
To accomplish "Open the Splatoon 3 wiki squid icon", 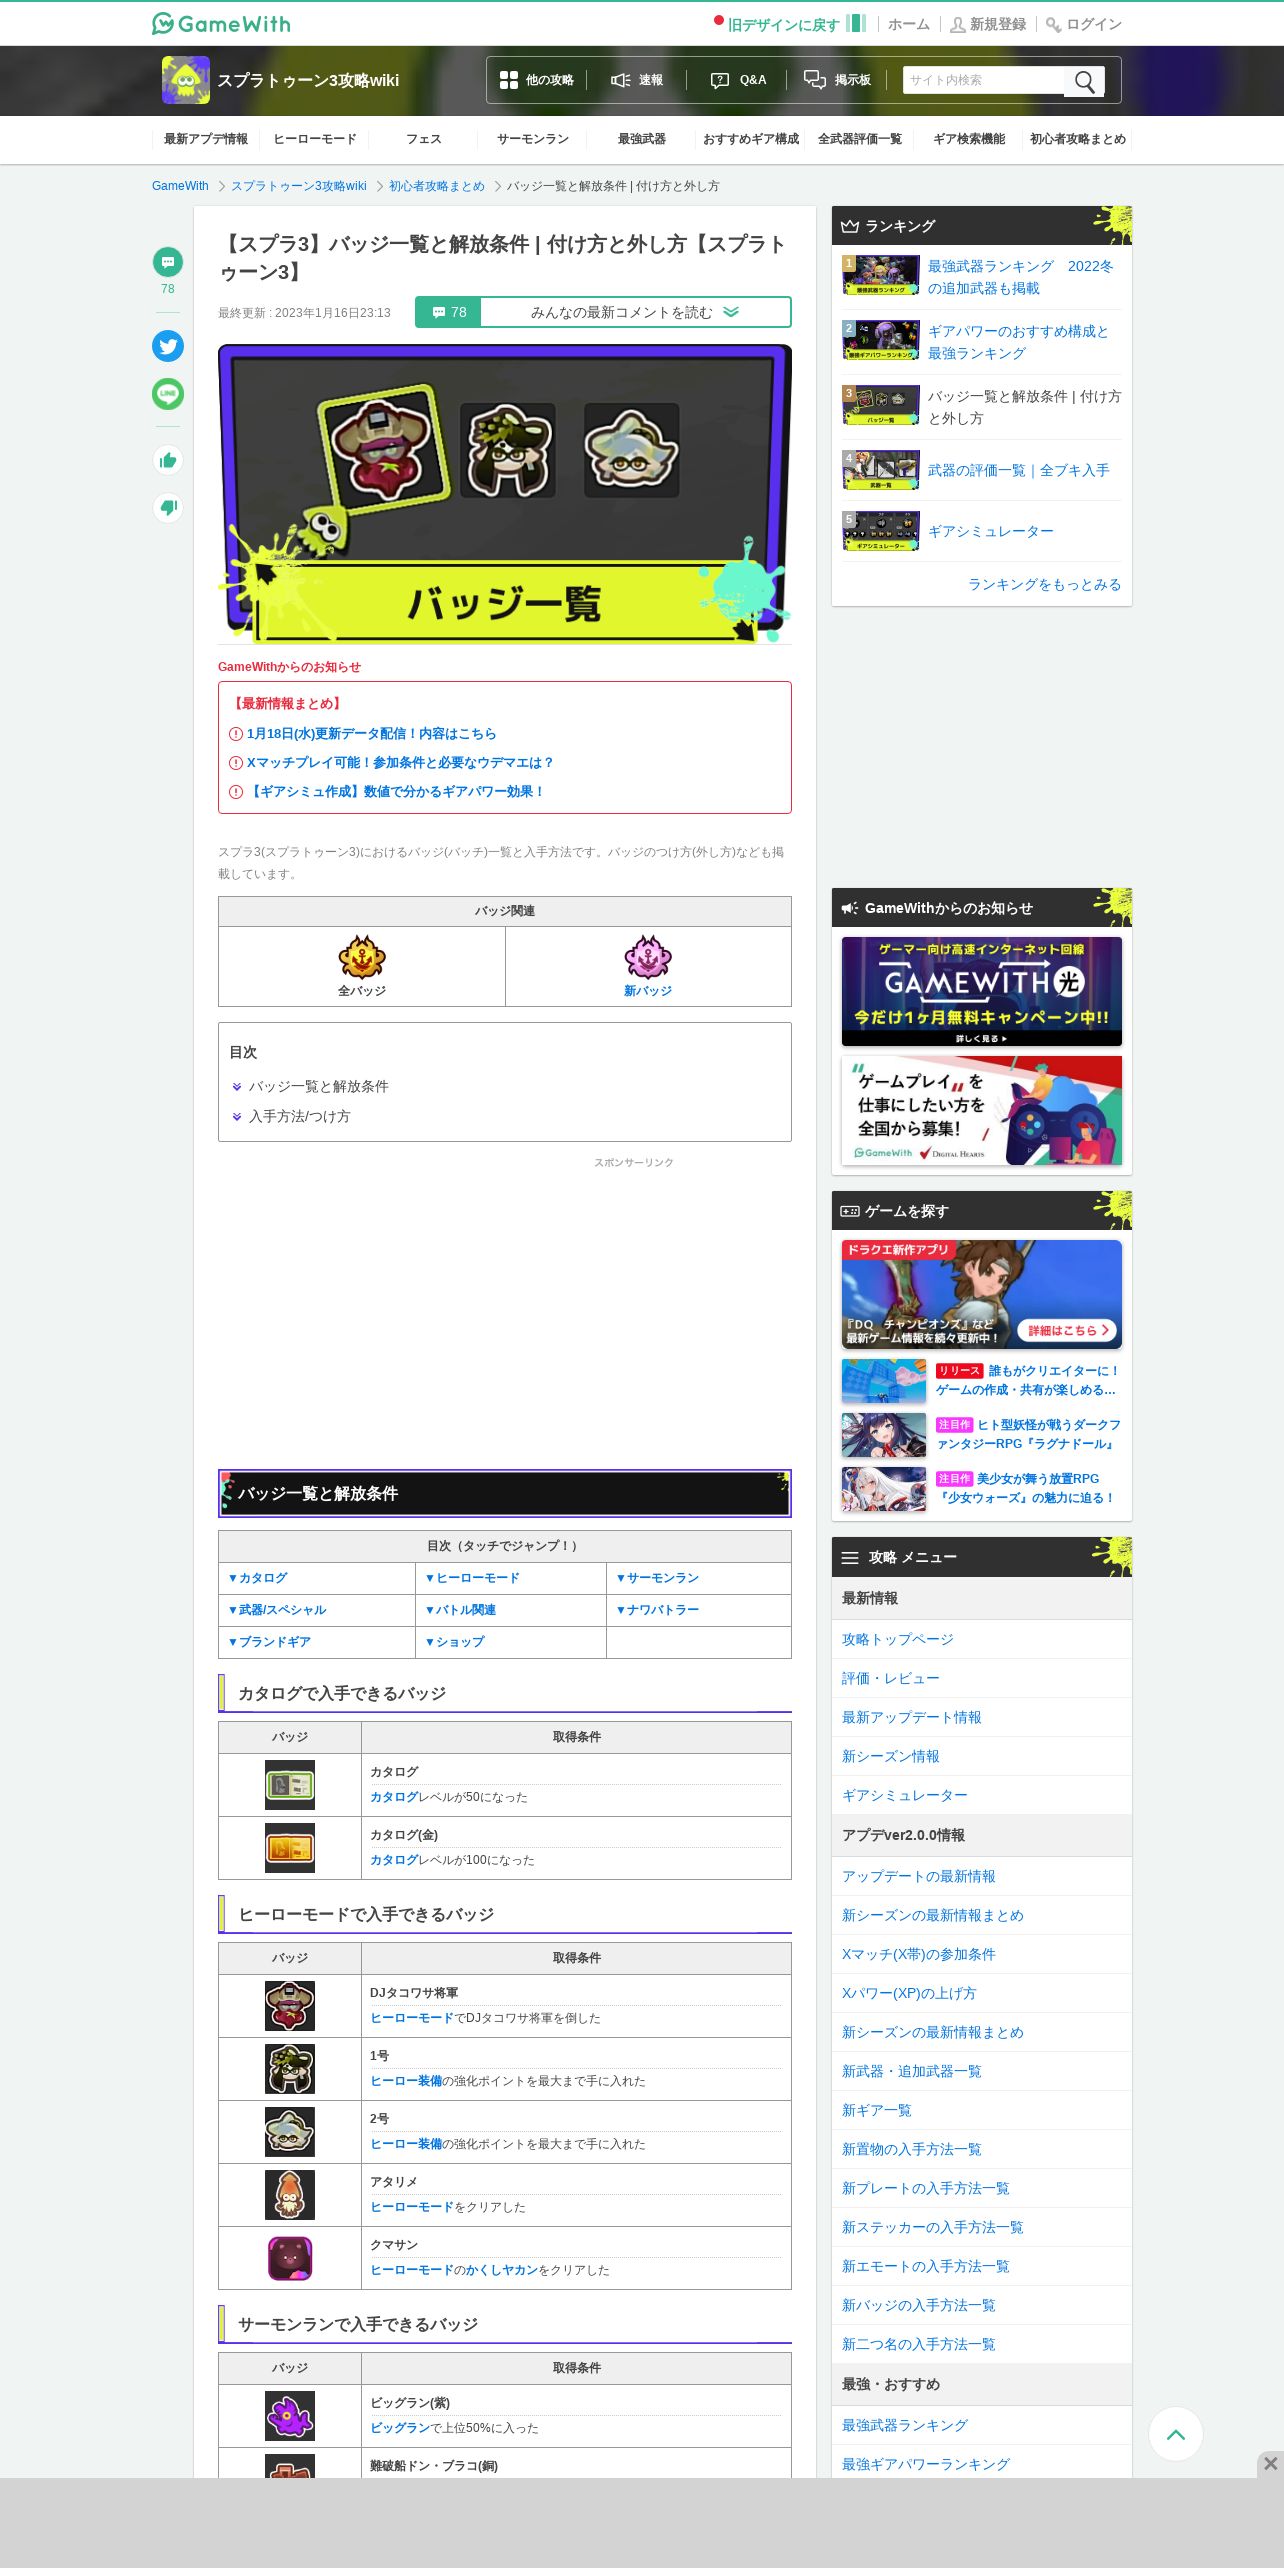I will (186, 80).
